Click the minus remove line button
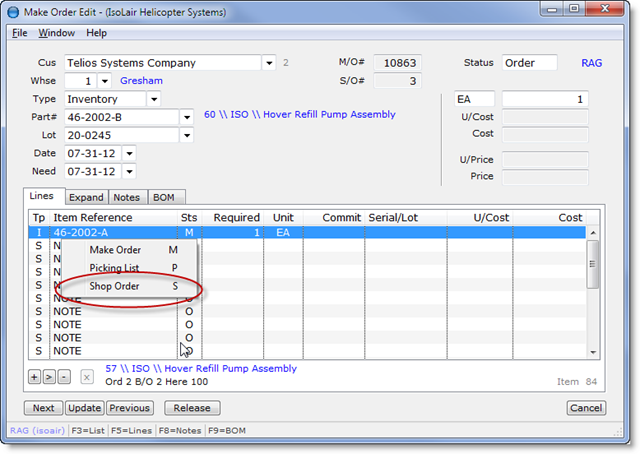 63,377
